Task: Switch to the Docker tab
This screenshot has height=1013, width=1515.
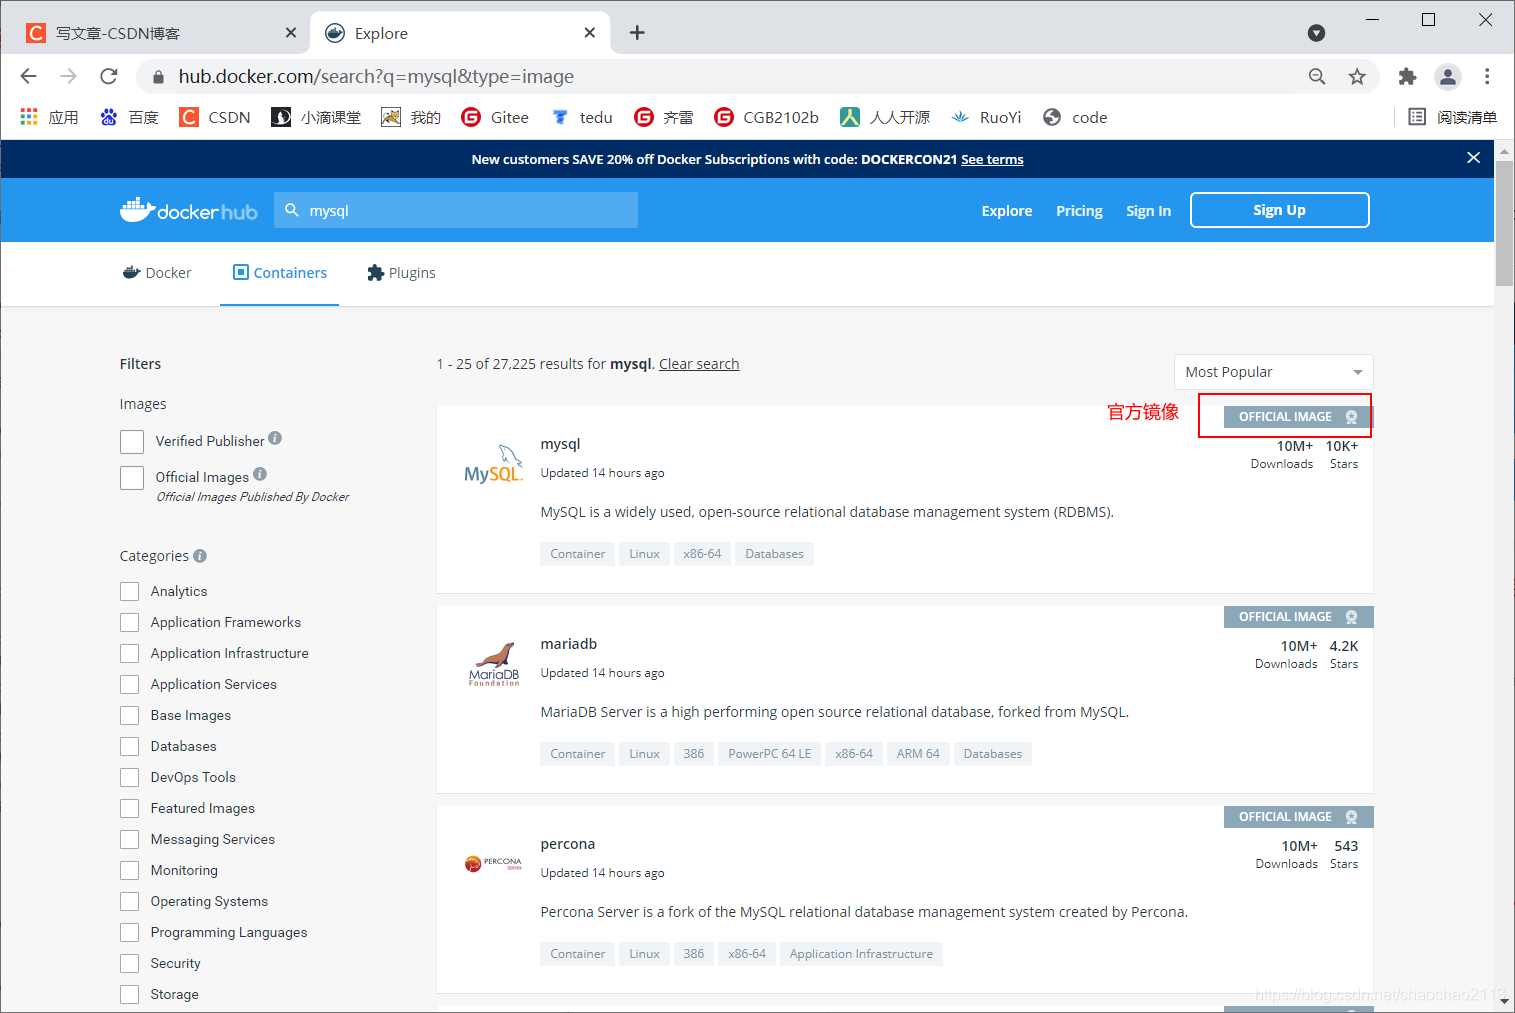Action: coord(157,273)
